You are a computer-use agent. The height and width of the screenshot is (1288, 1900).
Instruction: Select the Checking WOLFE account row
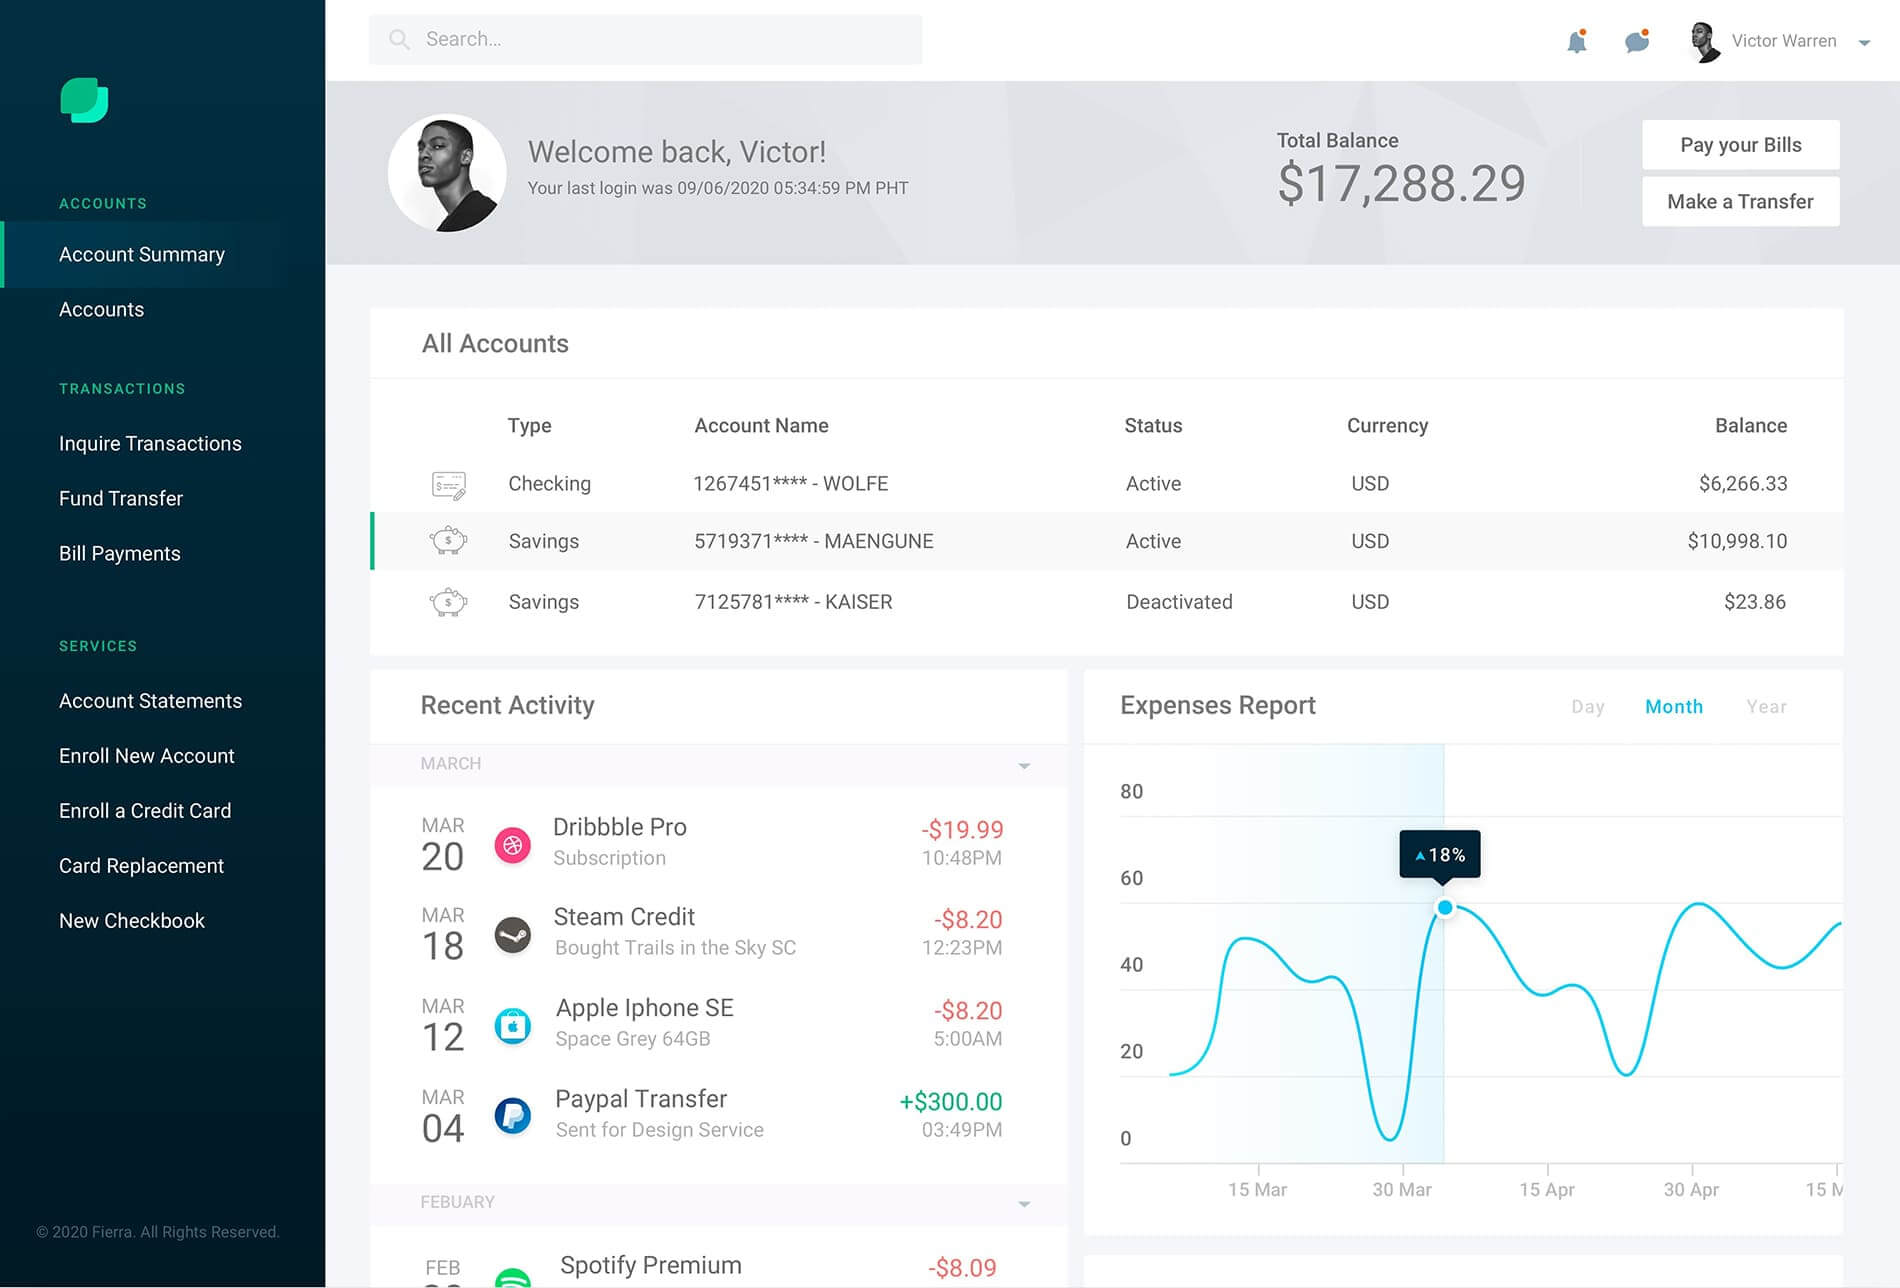point(1106,484)
